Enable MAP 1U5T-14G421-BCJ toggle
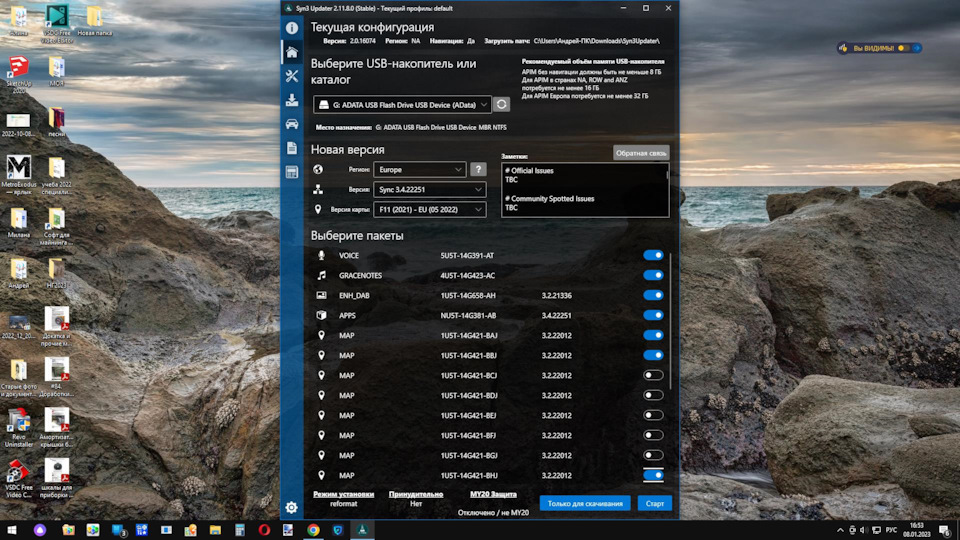960x540 pixels. coord(653,375)
